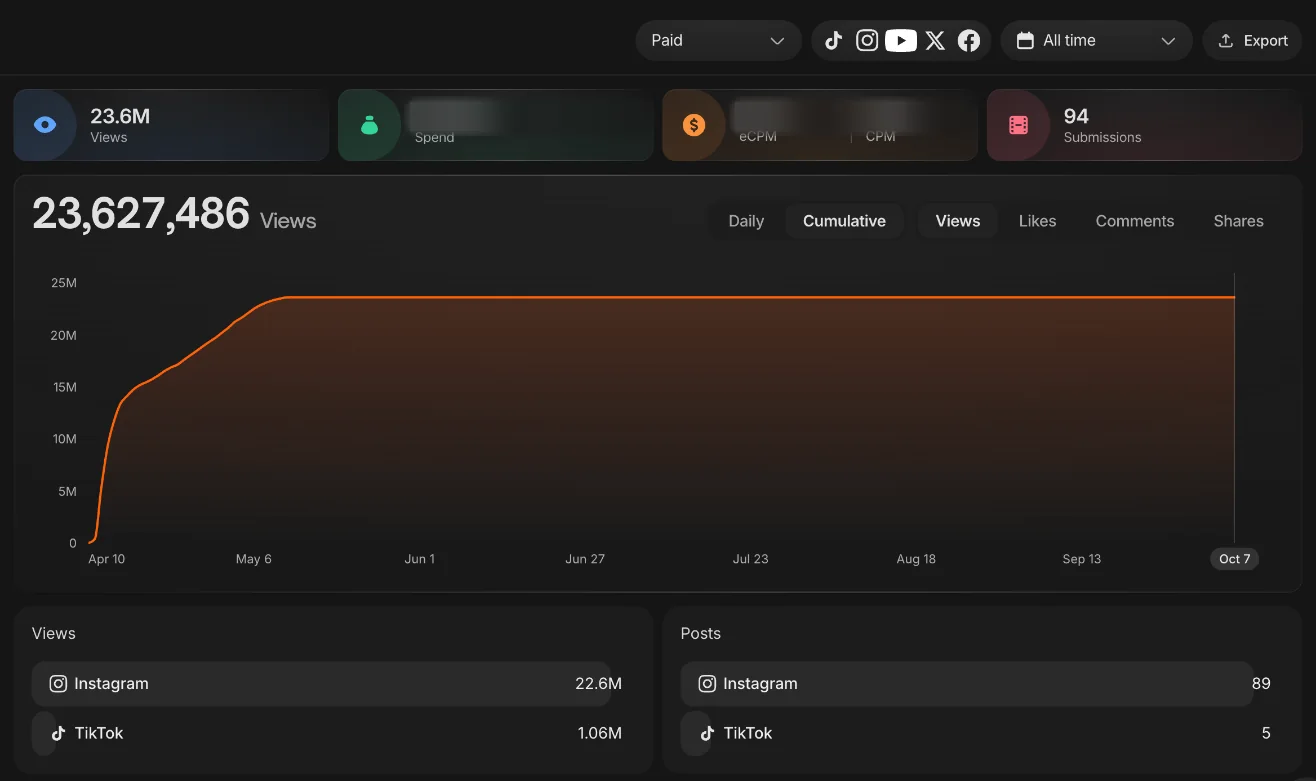The height and width of the screenshot is (781, 1316).
Task: Toggle the TikTok platform filter icon
Action: click(x=834, y=41)
